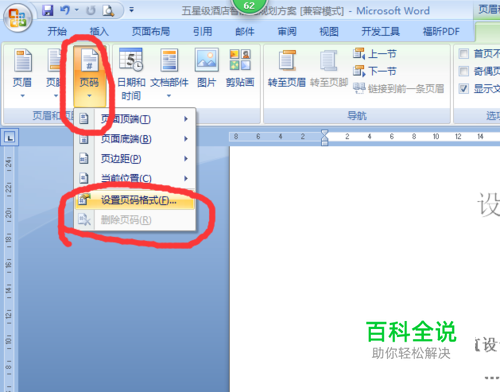Switch to the 视图 tab
Viewport: 500px width, 392px height.
tap(329, 32)
